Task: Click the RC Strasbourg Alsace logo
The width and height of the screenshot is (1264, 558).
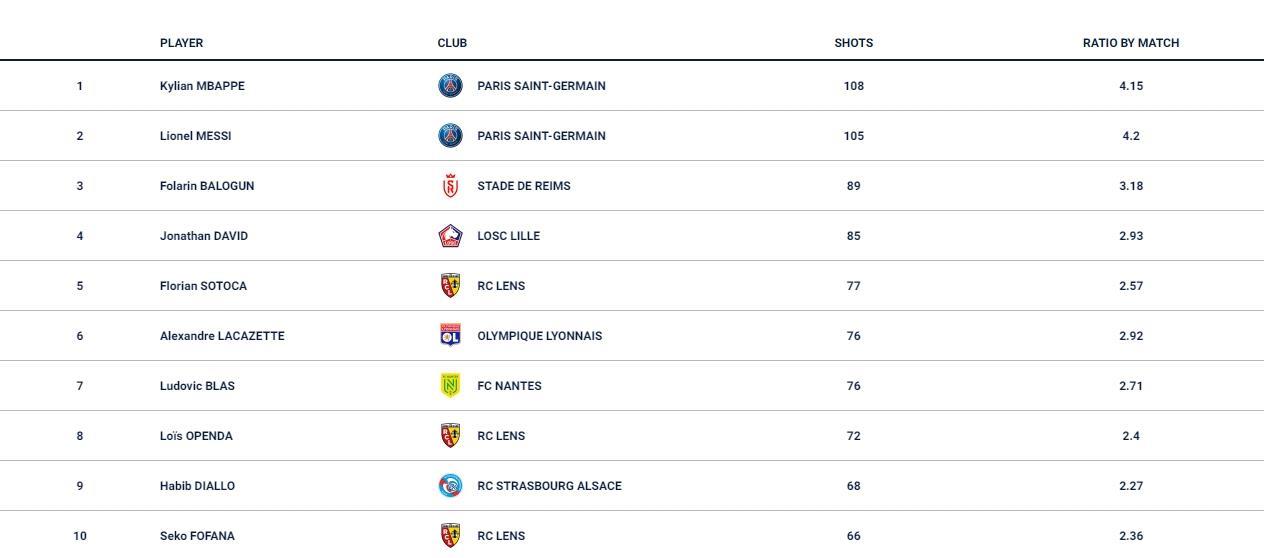Action: click(450, 486)
